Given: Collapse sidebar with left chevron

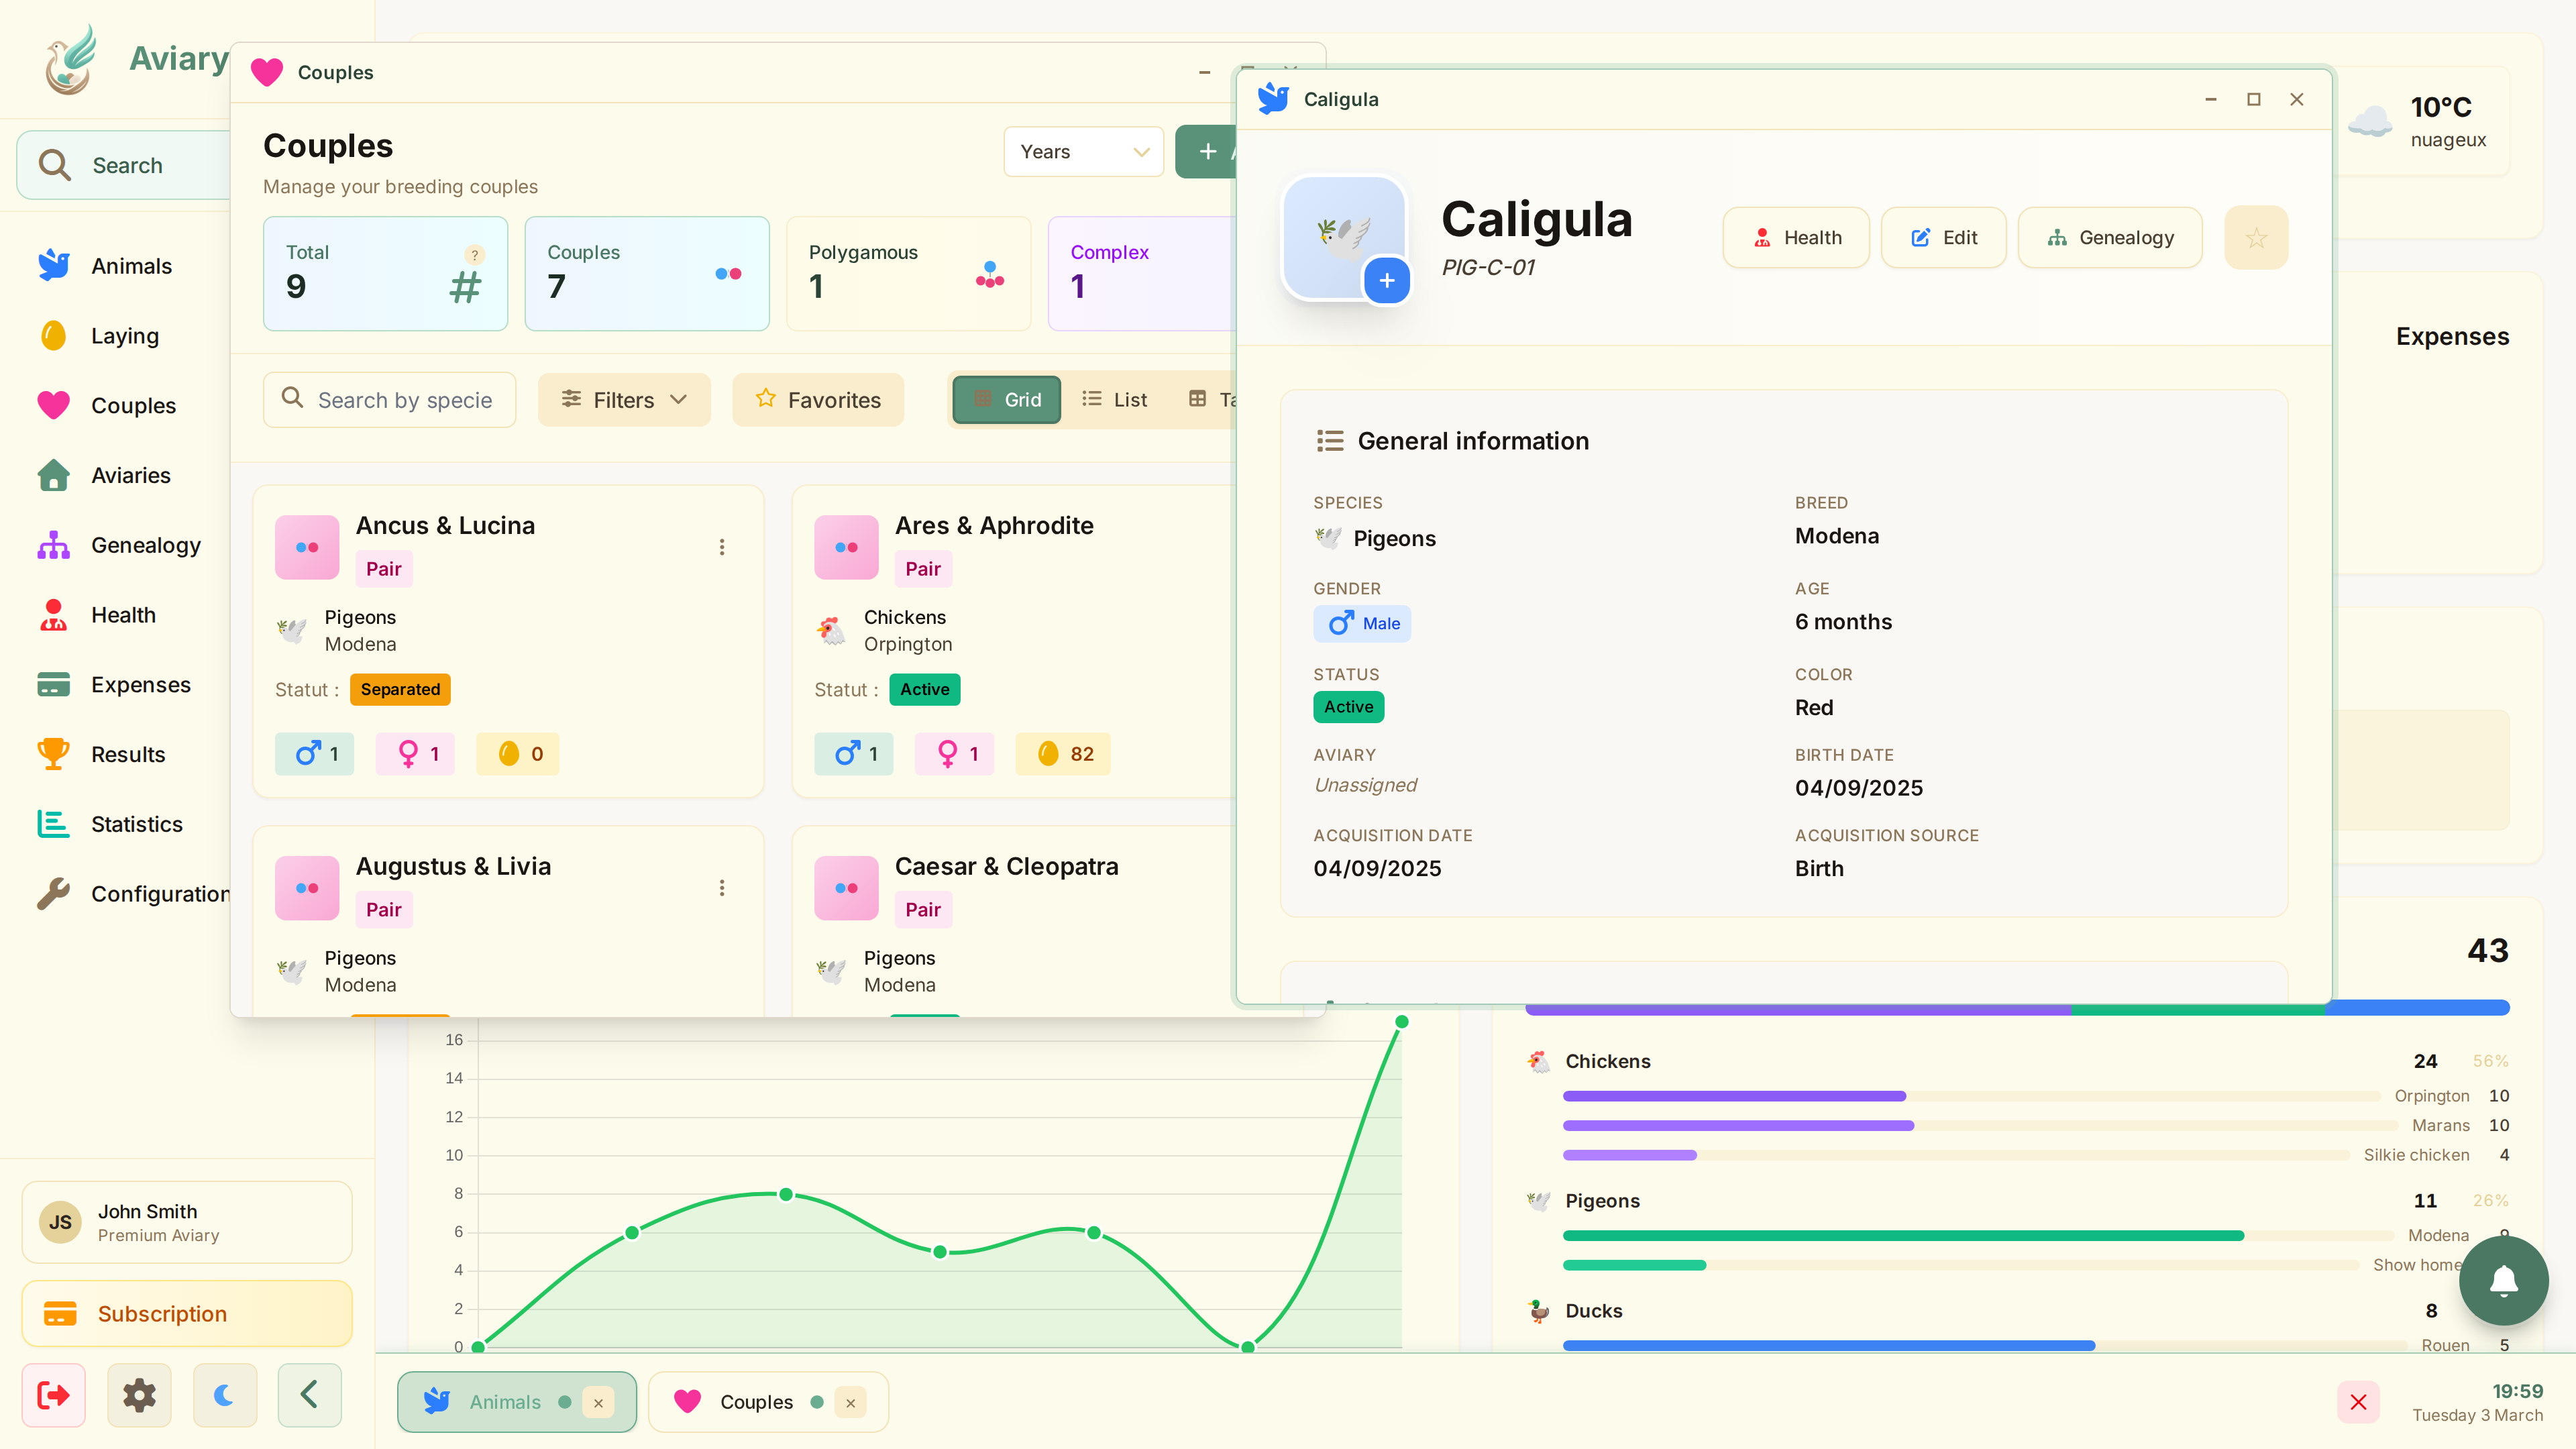Looking at the screenshot, I should tap(309, 1395).
